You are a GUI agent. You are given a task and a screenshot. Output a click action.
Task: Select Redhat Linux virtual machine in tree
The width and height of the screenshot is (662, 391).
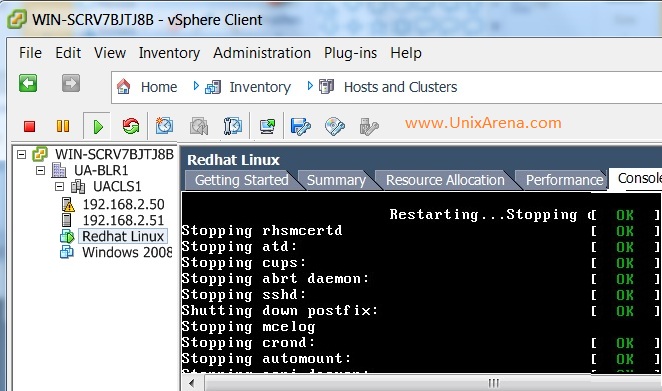pyautogui.click(x=123, y=236)
